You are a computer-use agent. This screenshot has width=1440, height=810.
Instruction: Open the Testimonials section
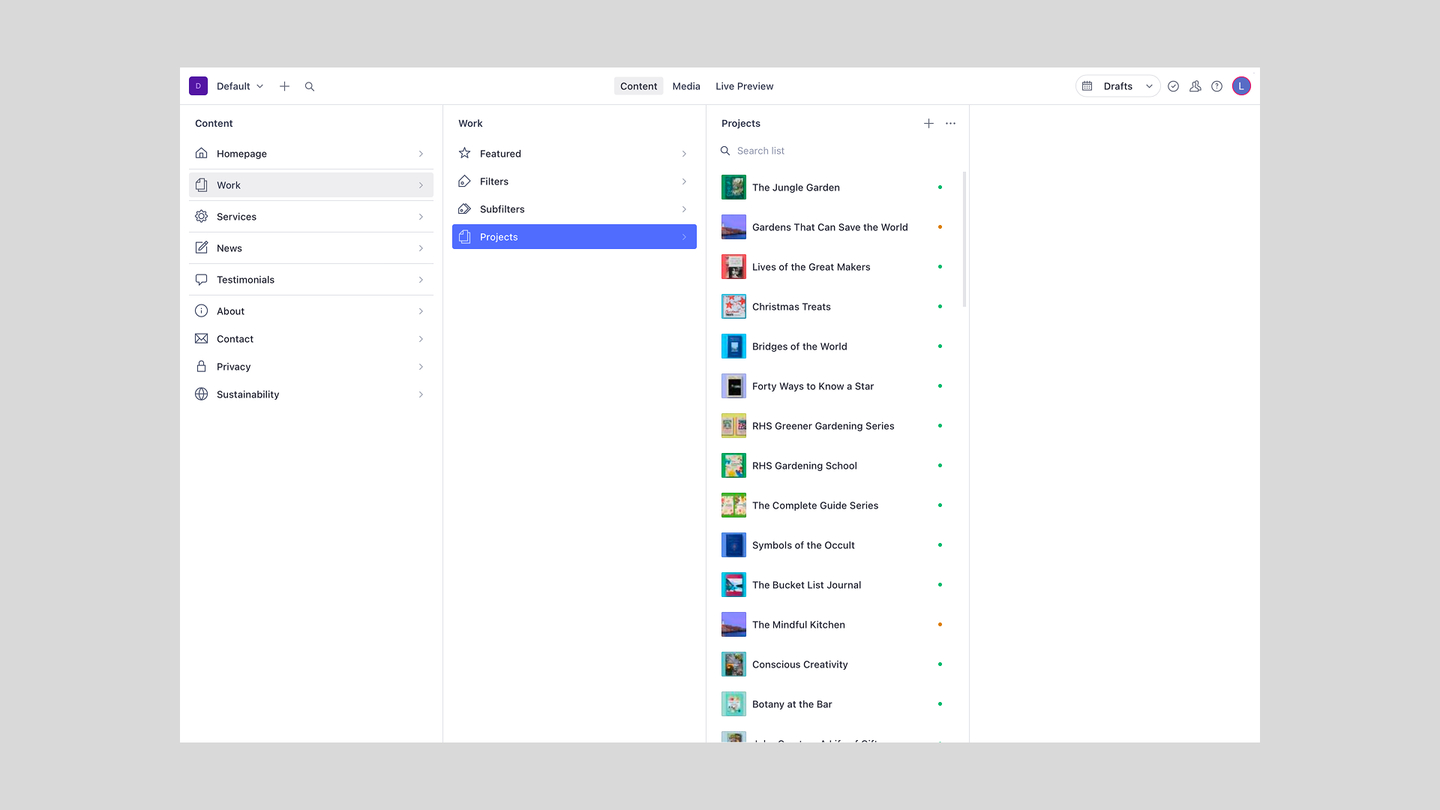[311, 280]
